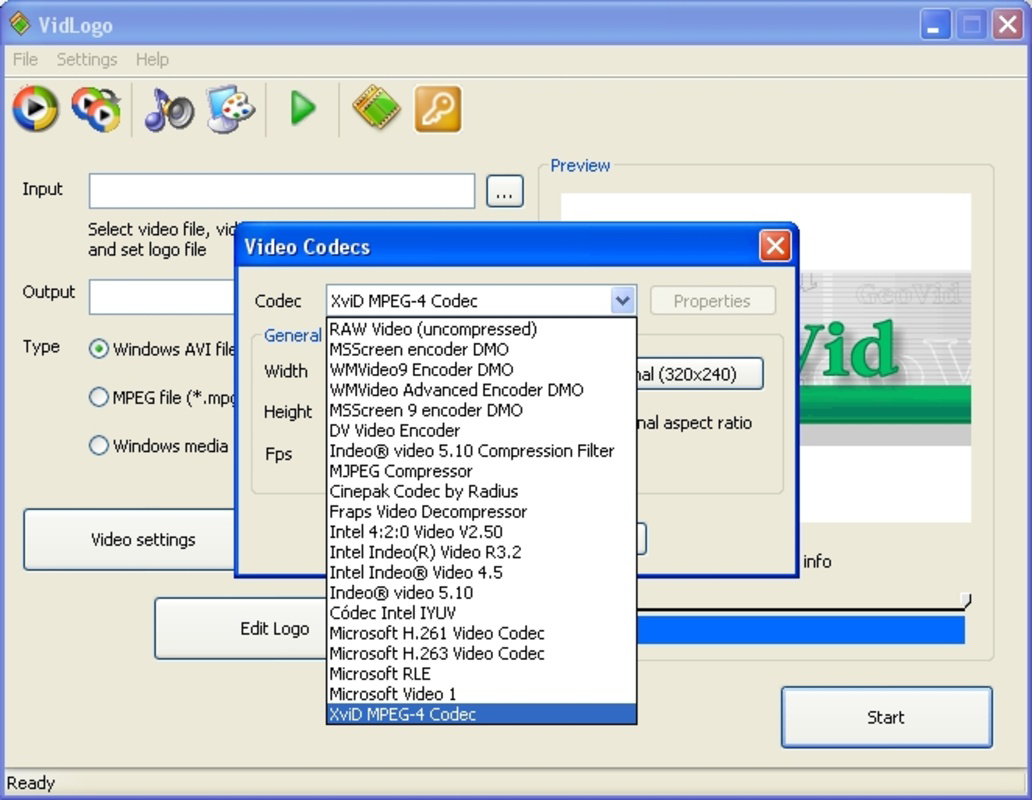
Task: Open the Codec dropdown list
Action: [623, 300]
